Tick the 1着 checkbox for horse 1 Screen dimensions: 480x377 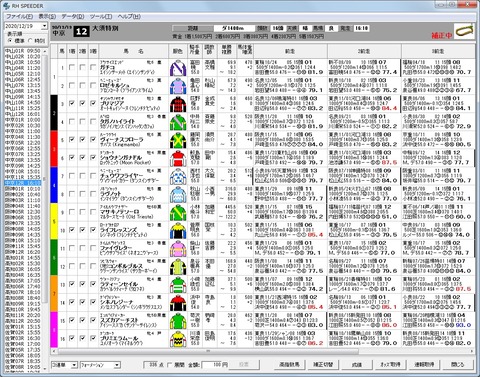[x=72, y=68]
